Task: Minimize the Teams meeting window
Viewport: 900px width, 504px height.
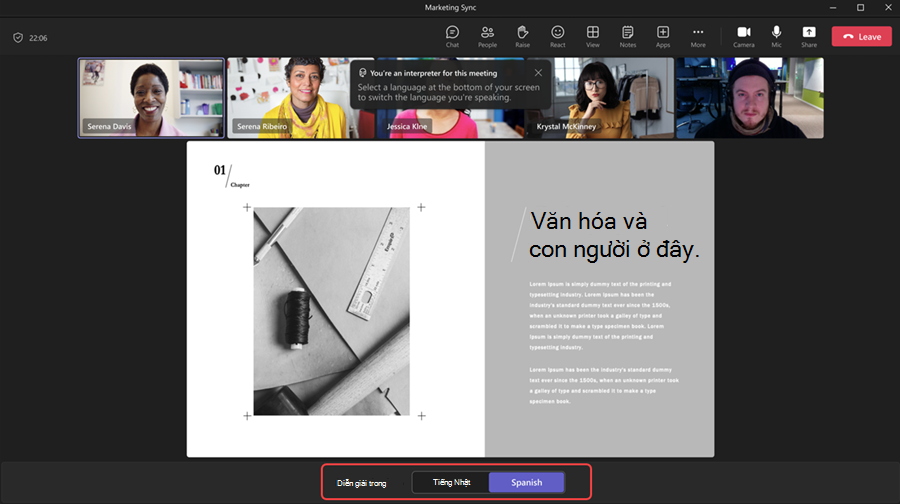Action: point(832,7)
